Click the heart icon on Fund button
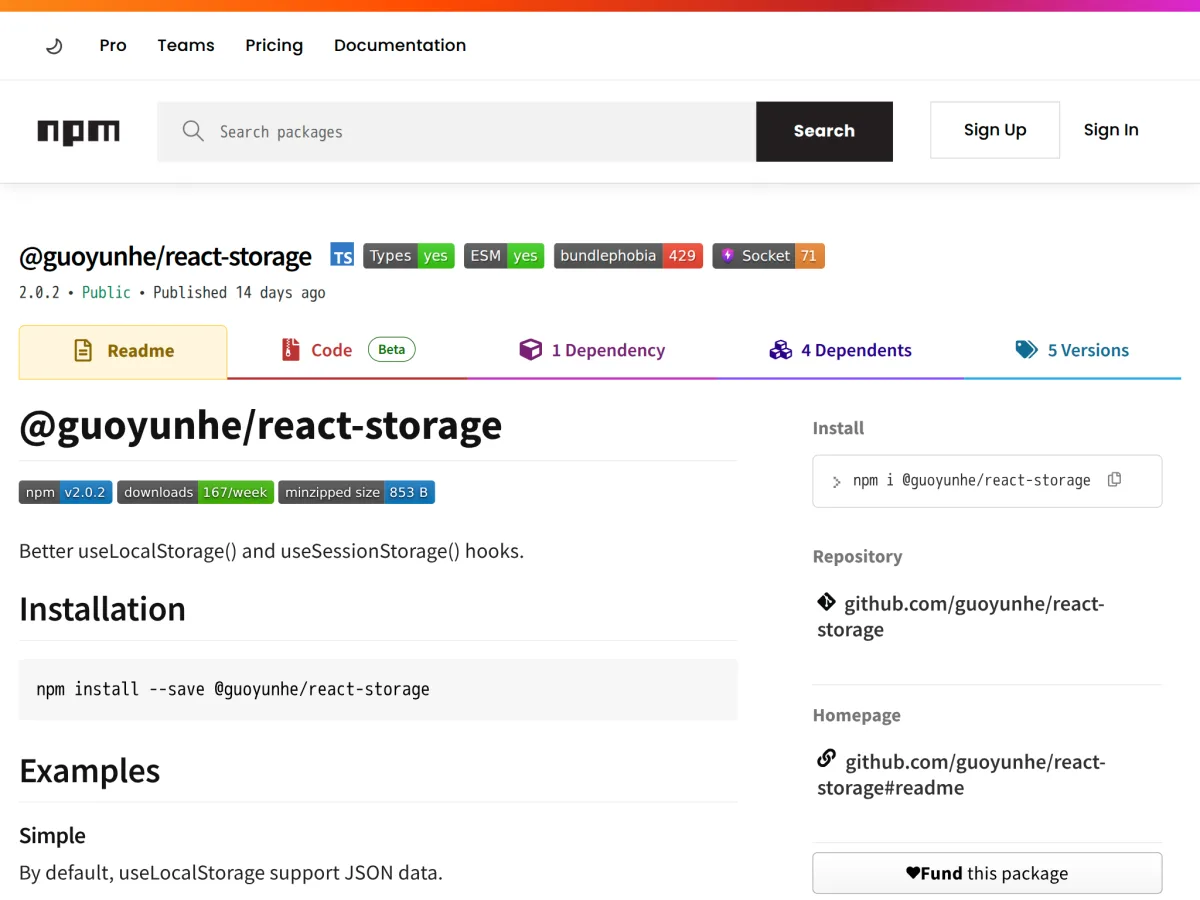The width and height of the screenshot is (1200, 900). point(913,873)
